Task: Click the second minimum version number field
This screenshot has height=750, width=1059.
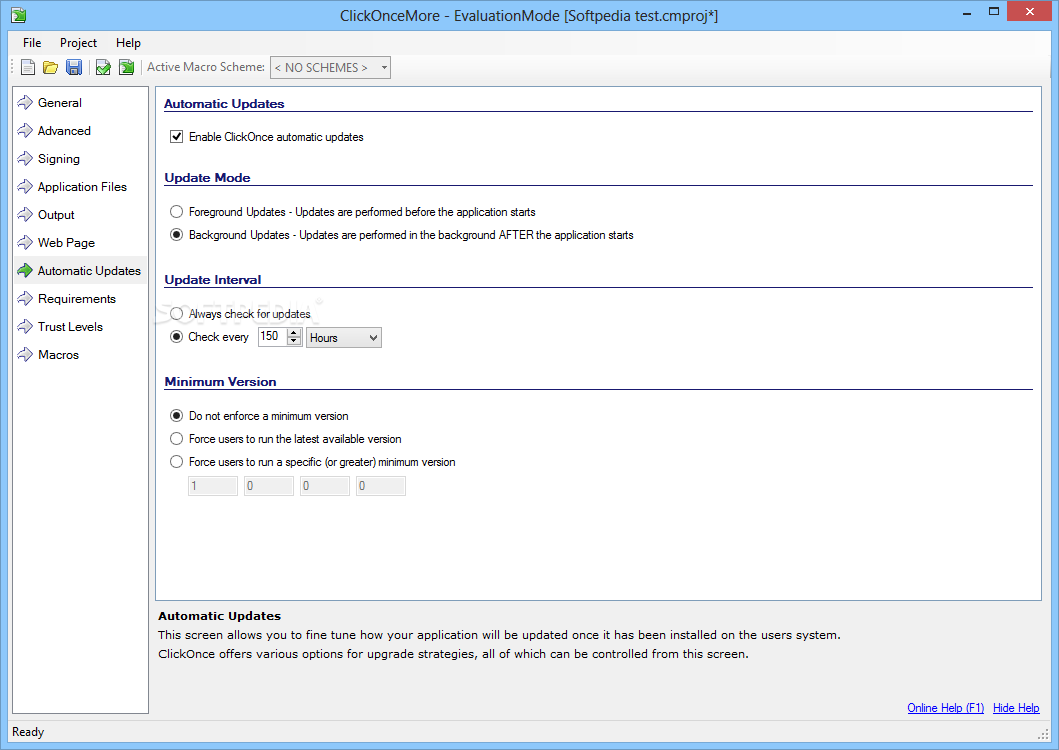Action: point(269,486)
